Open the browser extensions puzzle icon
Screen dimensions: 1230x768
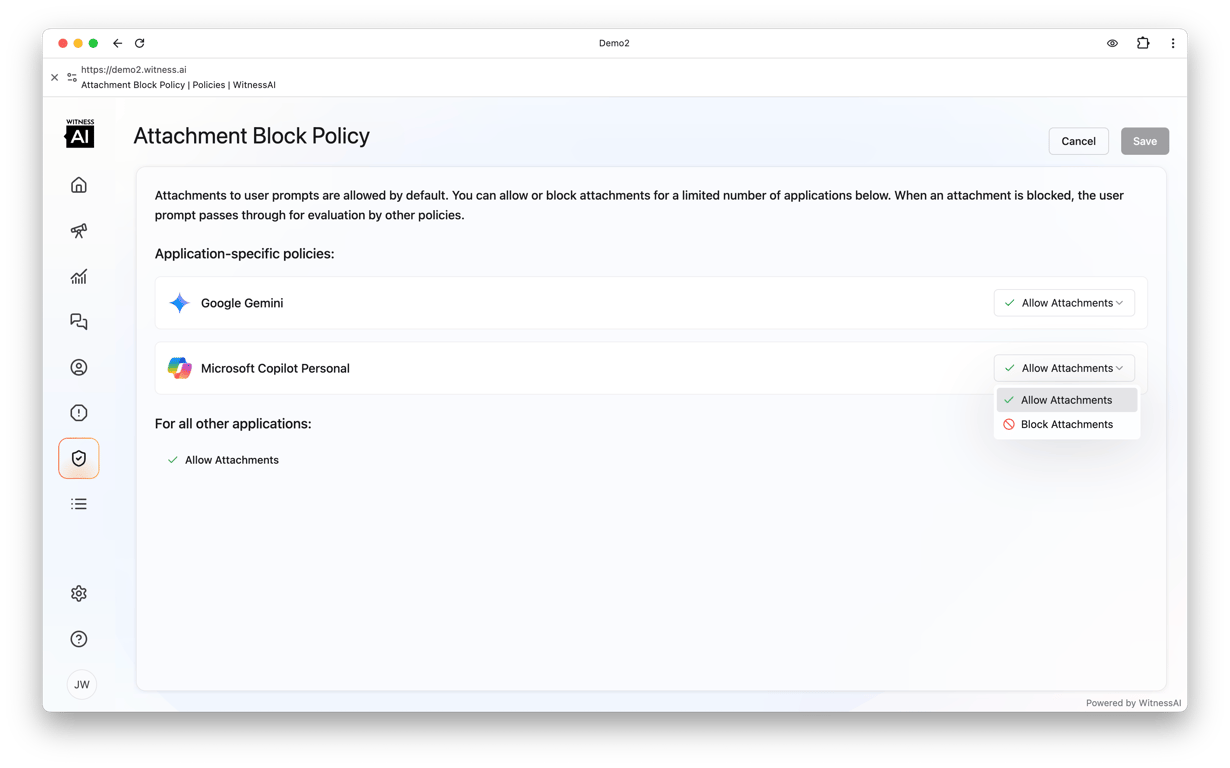point(1143,43)
